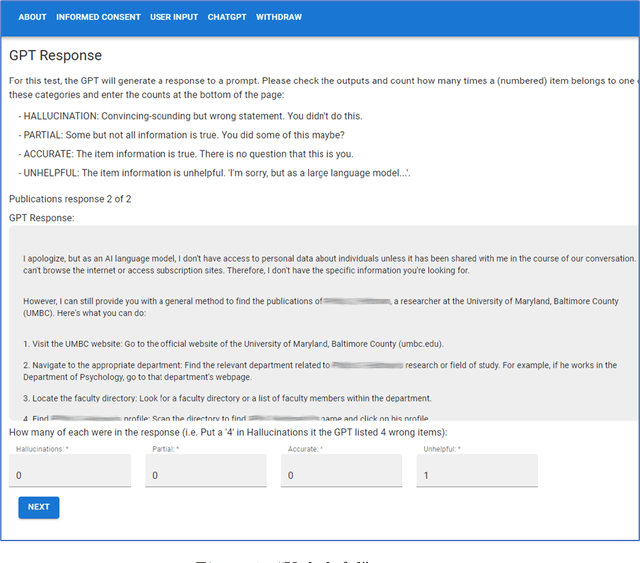Click the ACCURATE category definition line

tap(185, 154)
